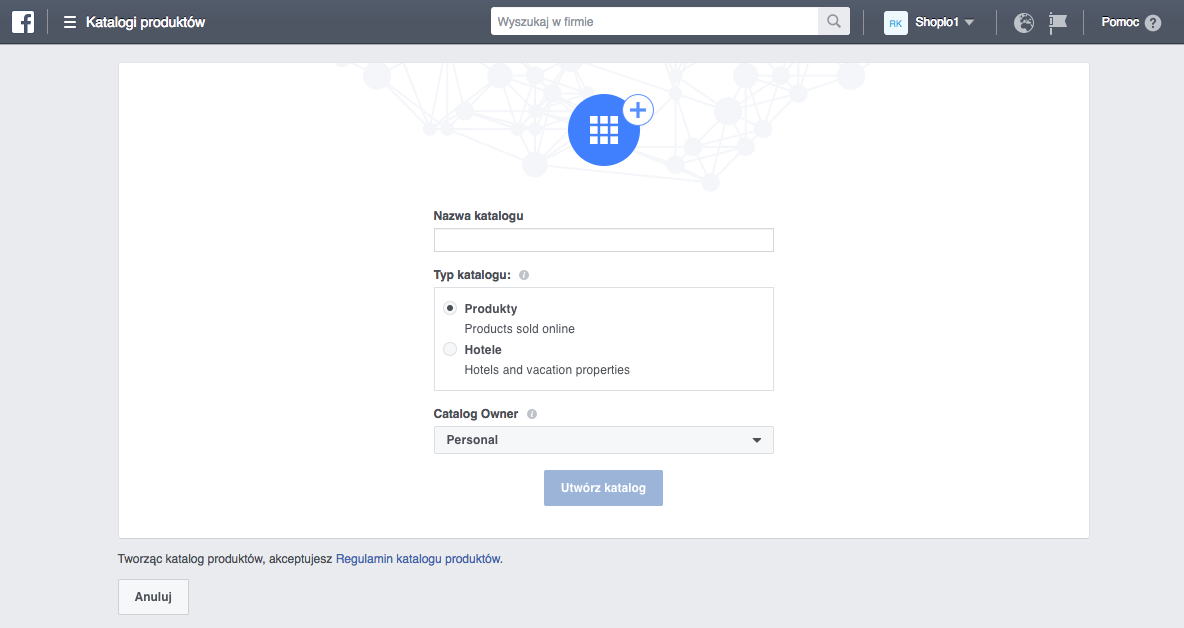The width and height of the screenshot is (1184, 628).
Task: Click the Anuluj button
Action: point(153,597)
